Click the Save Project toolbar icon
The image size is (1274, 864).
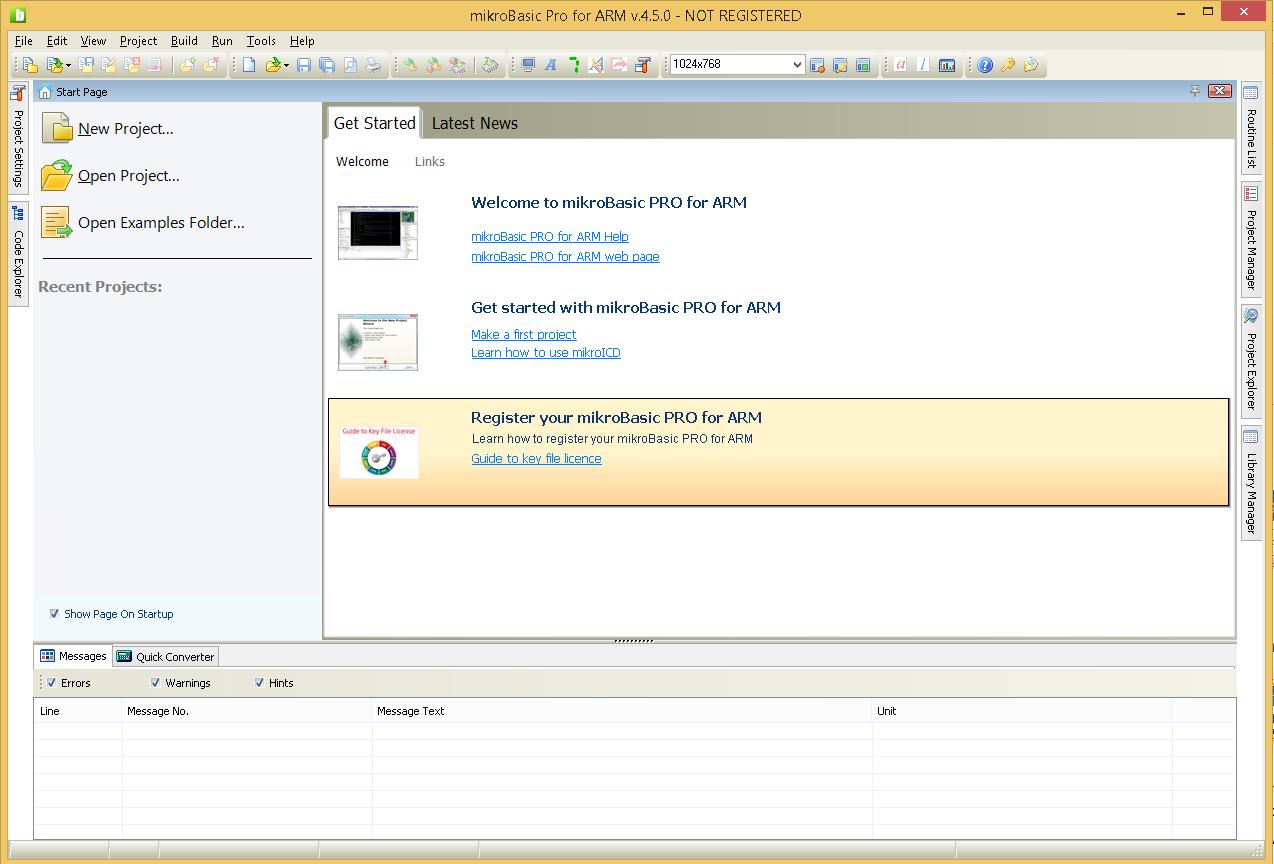86,65
